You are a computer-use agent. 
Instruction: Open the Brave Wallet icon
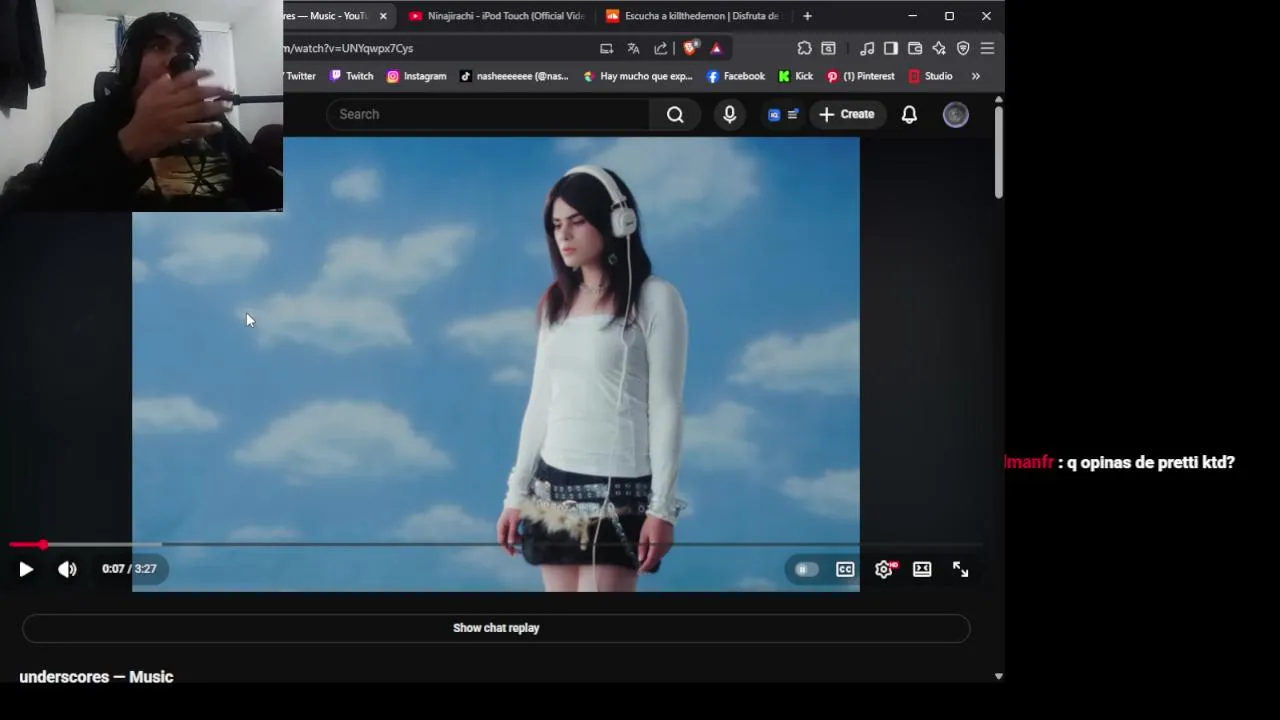point(914,48)
